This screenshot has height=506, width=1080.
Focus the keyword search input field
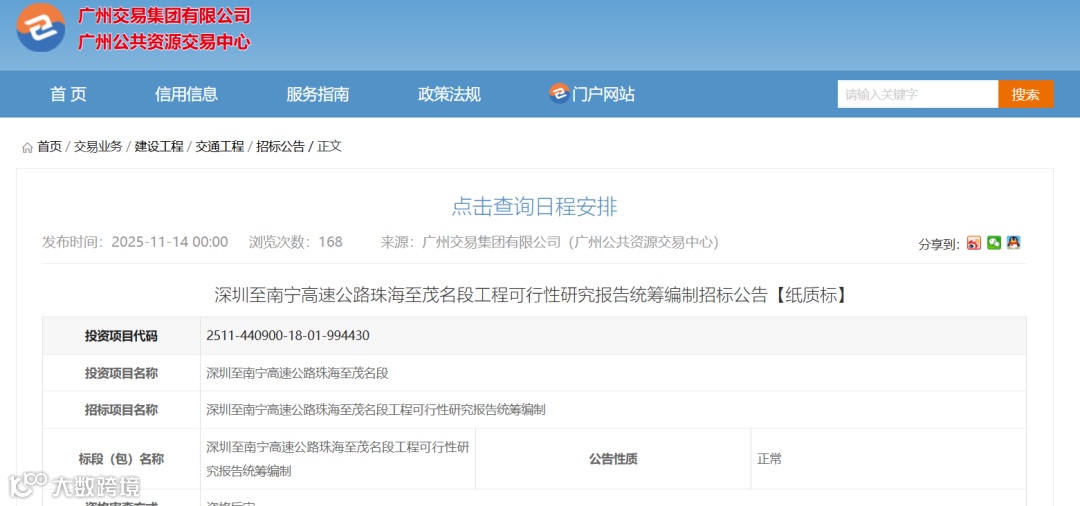point(917,94)
